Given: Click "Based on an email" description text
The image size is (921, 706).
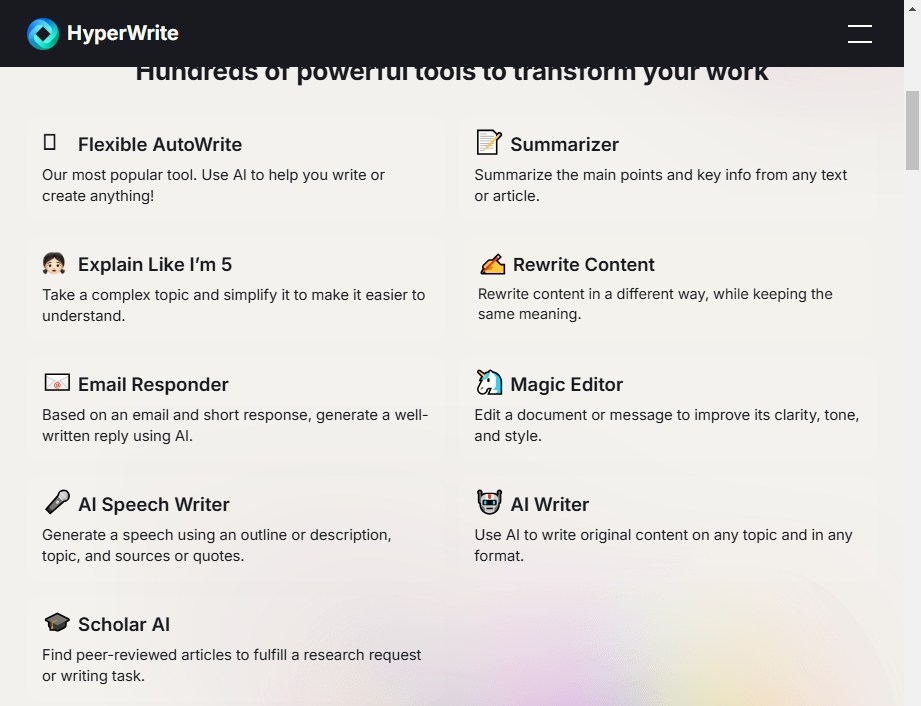Looking at the screenshot, I should pyautogui.click(x=235, y=425).
